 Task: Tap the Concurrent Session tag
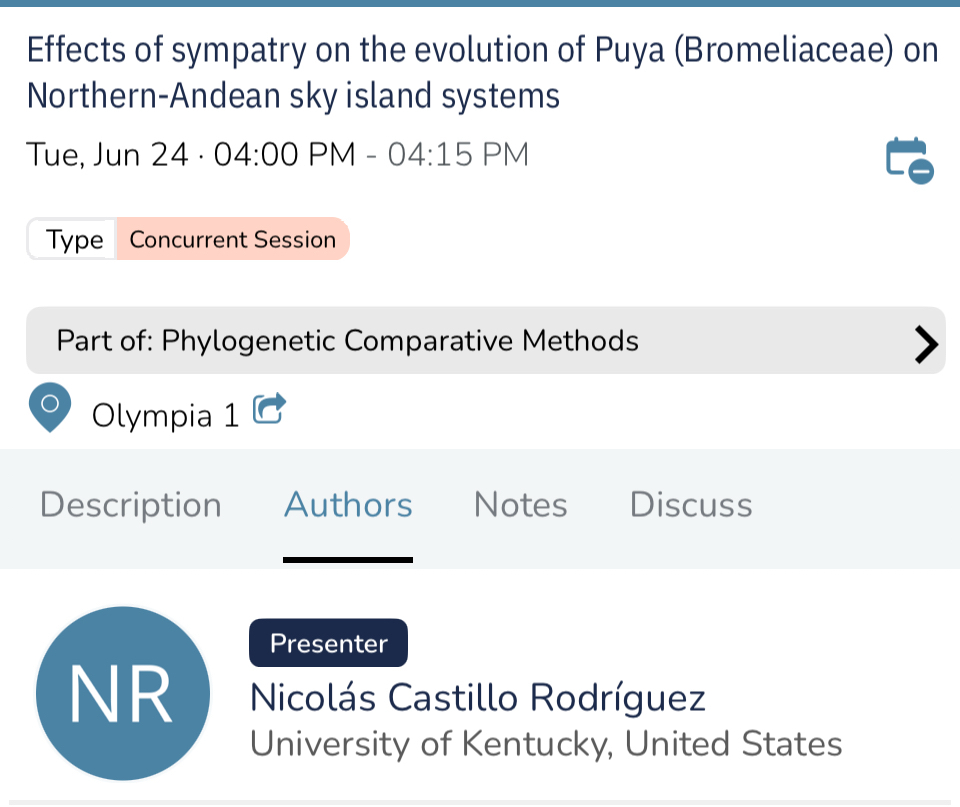[232, 240]
